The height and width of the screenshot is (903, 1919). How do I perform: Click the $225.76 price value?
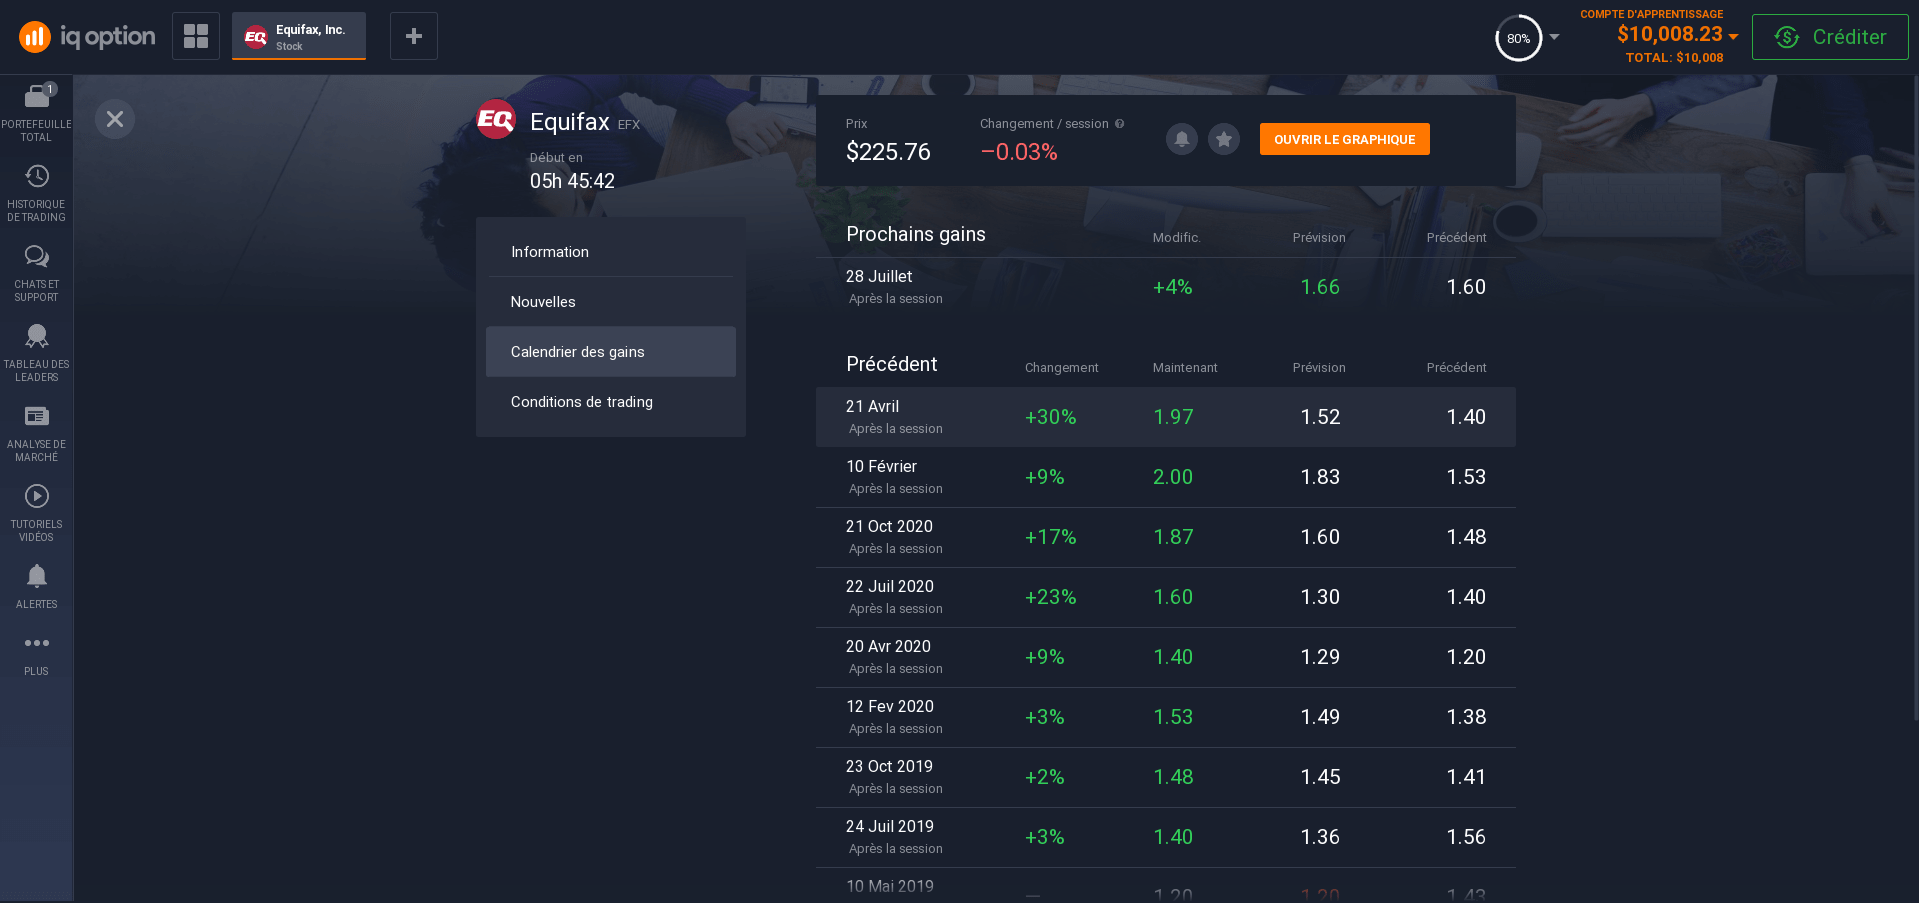pyautogui.click(x=888, y=152)
